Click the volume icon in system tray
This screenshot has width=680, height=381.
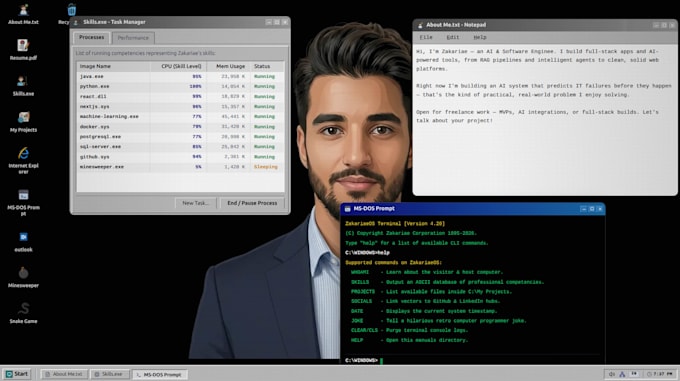click(611, 374)
